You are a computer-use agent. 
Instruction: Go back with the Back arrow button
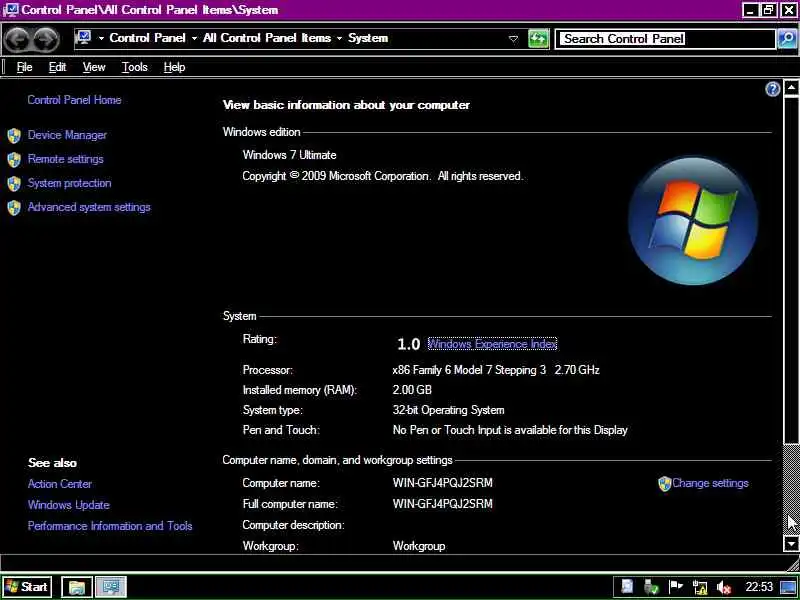18,39
